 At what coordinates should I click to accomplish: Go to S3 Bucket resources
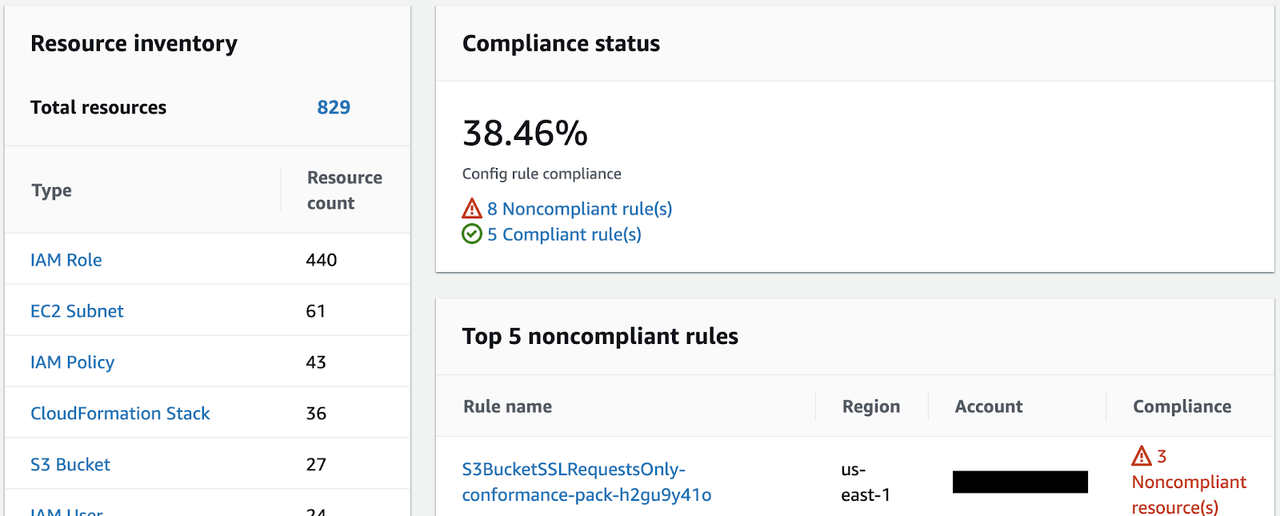click(x=70, y=464)
